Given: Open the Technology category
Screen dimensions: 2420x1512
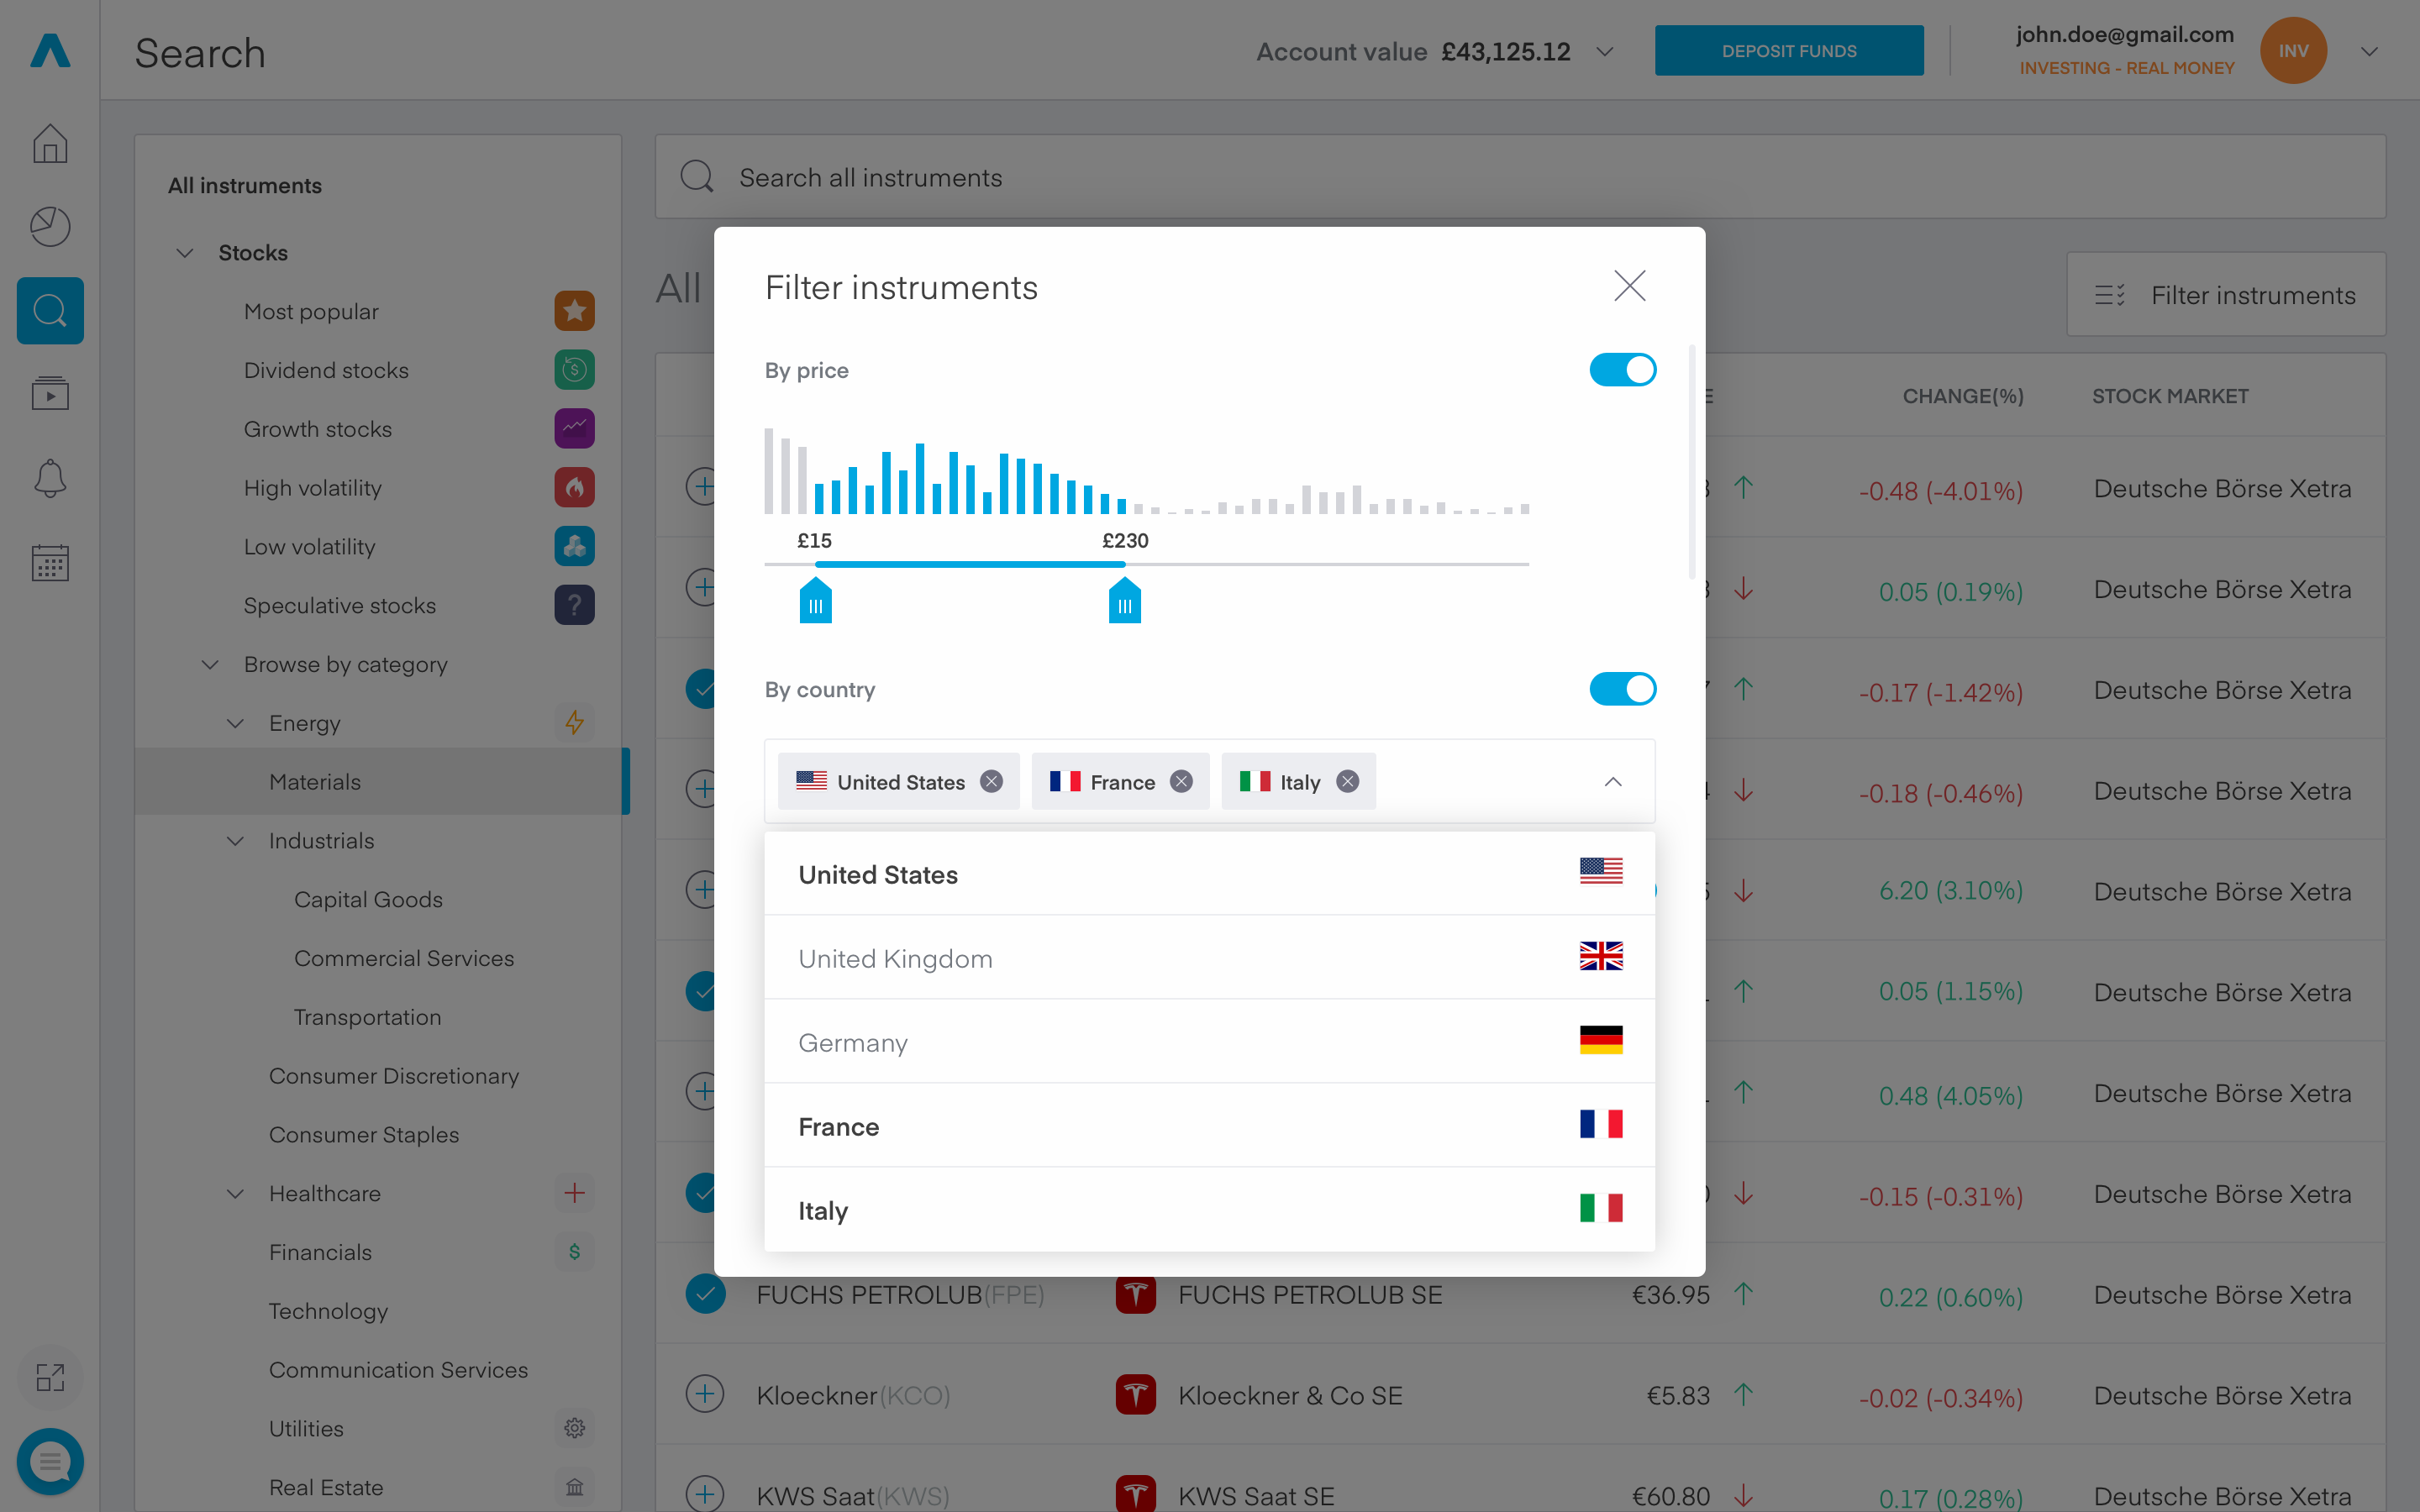Looking at the screenshot, I should coord(328,1311).
